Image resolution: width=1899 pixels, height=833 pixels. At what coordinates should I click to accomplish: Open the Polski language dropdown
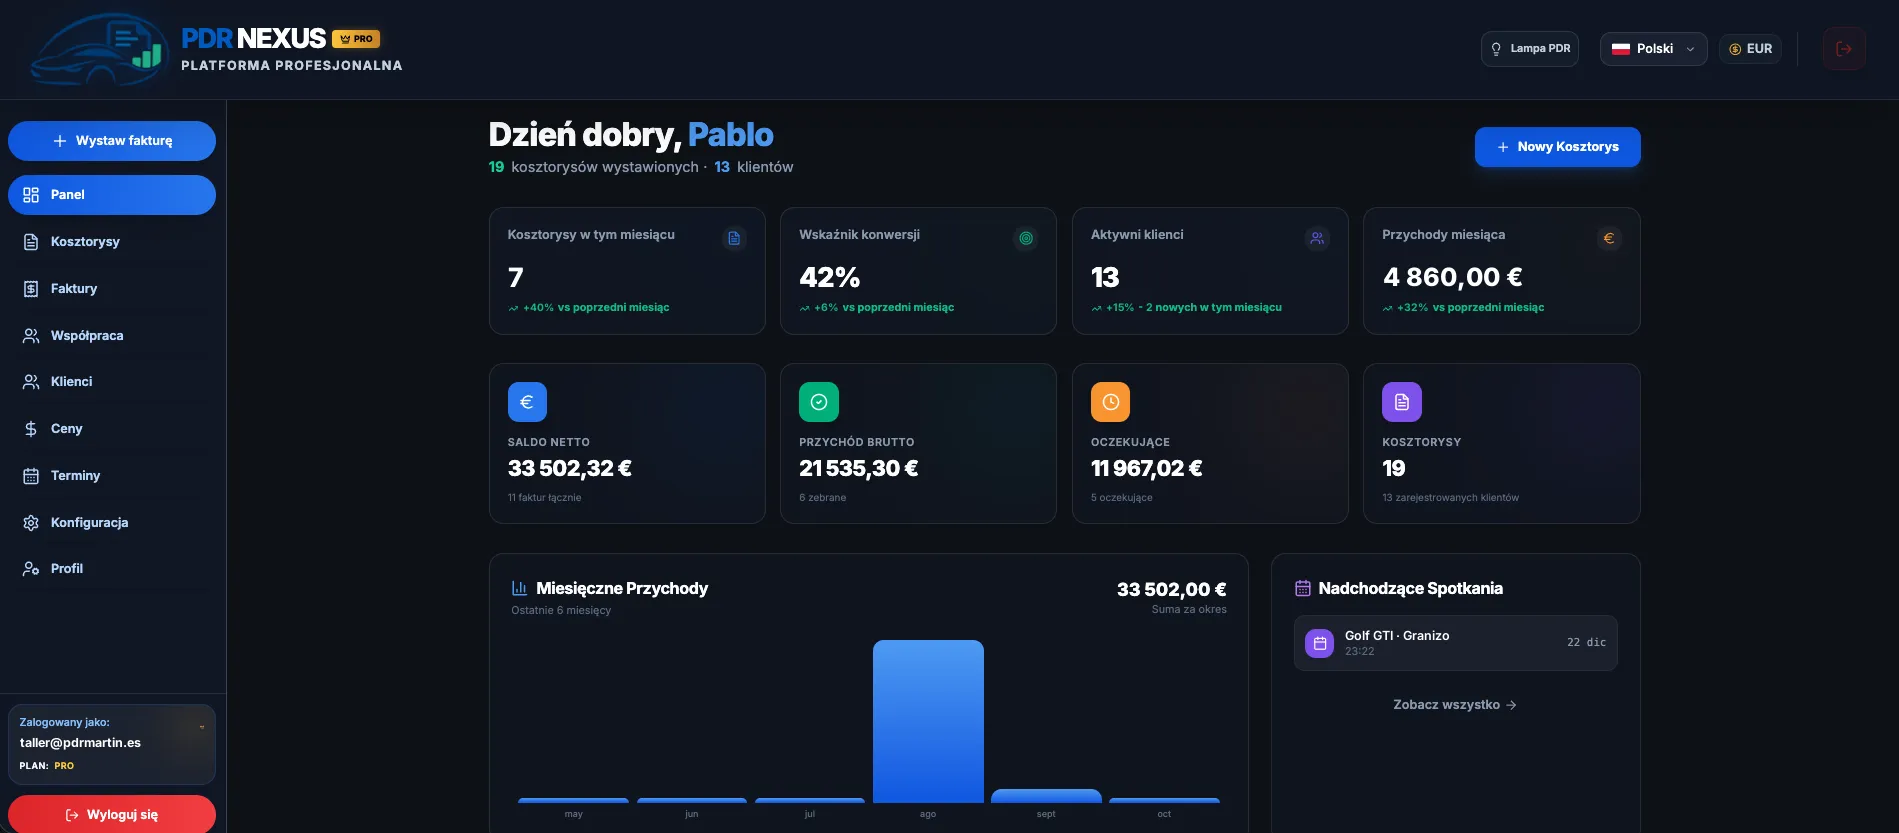point(1653,49)
